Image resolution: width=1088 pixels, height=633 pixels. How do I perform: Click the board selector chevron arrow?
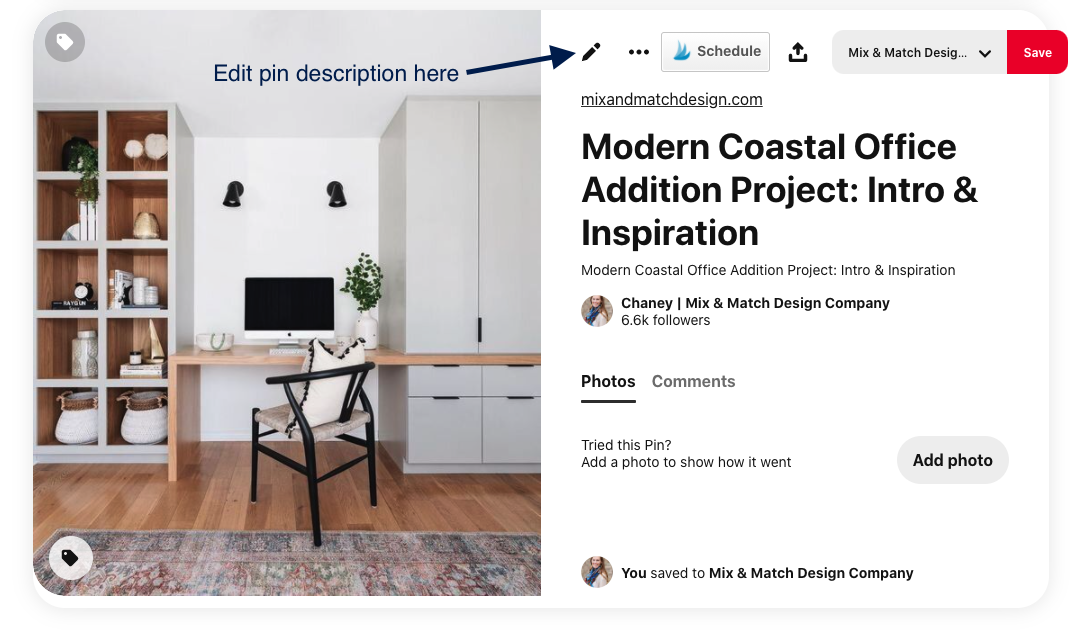(985, 53)
